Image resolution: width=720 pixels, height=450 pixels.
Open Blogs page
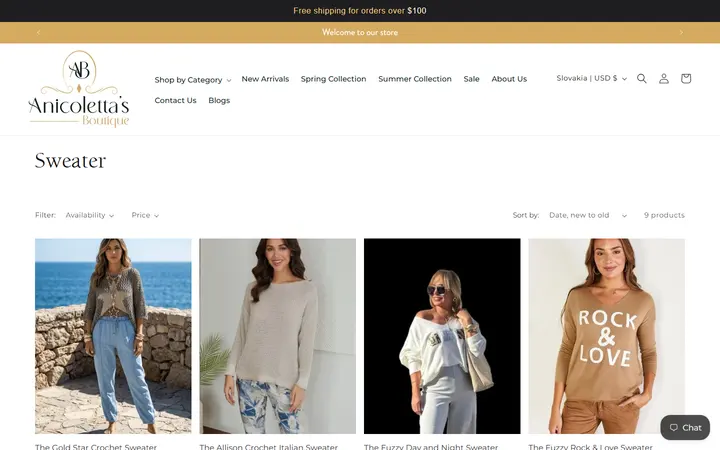click(x=219, y=100)
